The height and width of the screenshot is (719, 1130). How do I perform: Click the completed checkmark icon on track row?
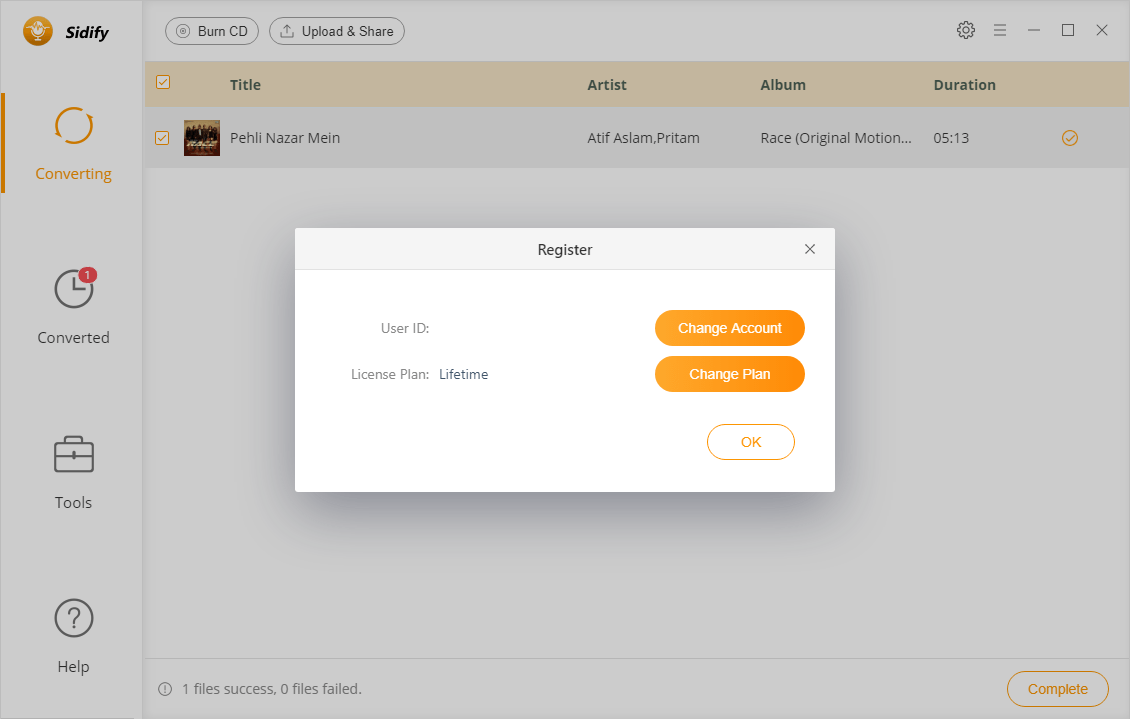tap(1069, 138)
